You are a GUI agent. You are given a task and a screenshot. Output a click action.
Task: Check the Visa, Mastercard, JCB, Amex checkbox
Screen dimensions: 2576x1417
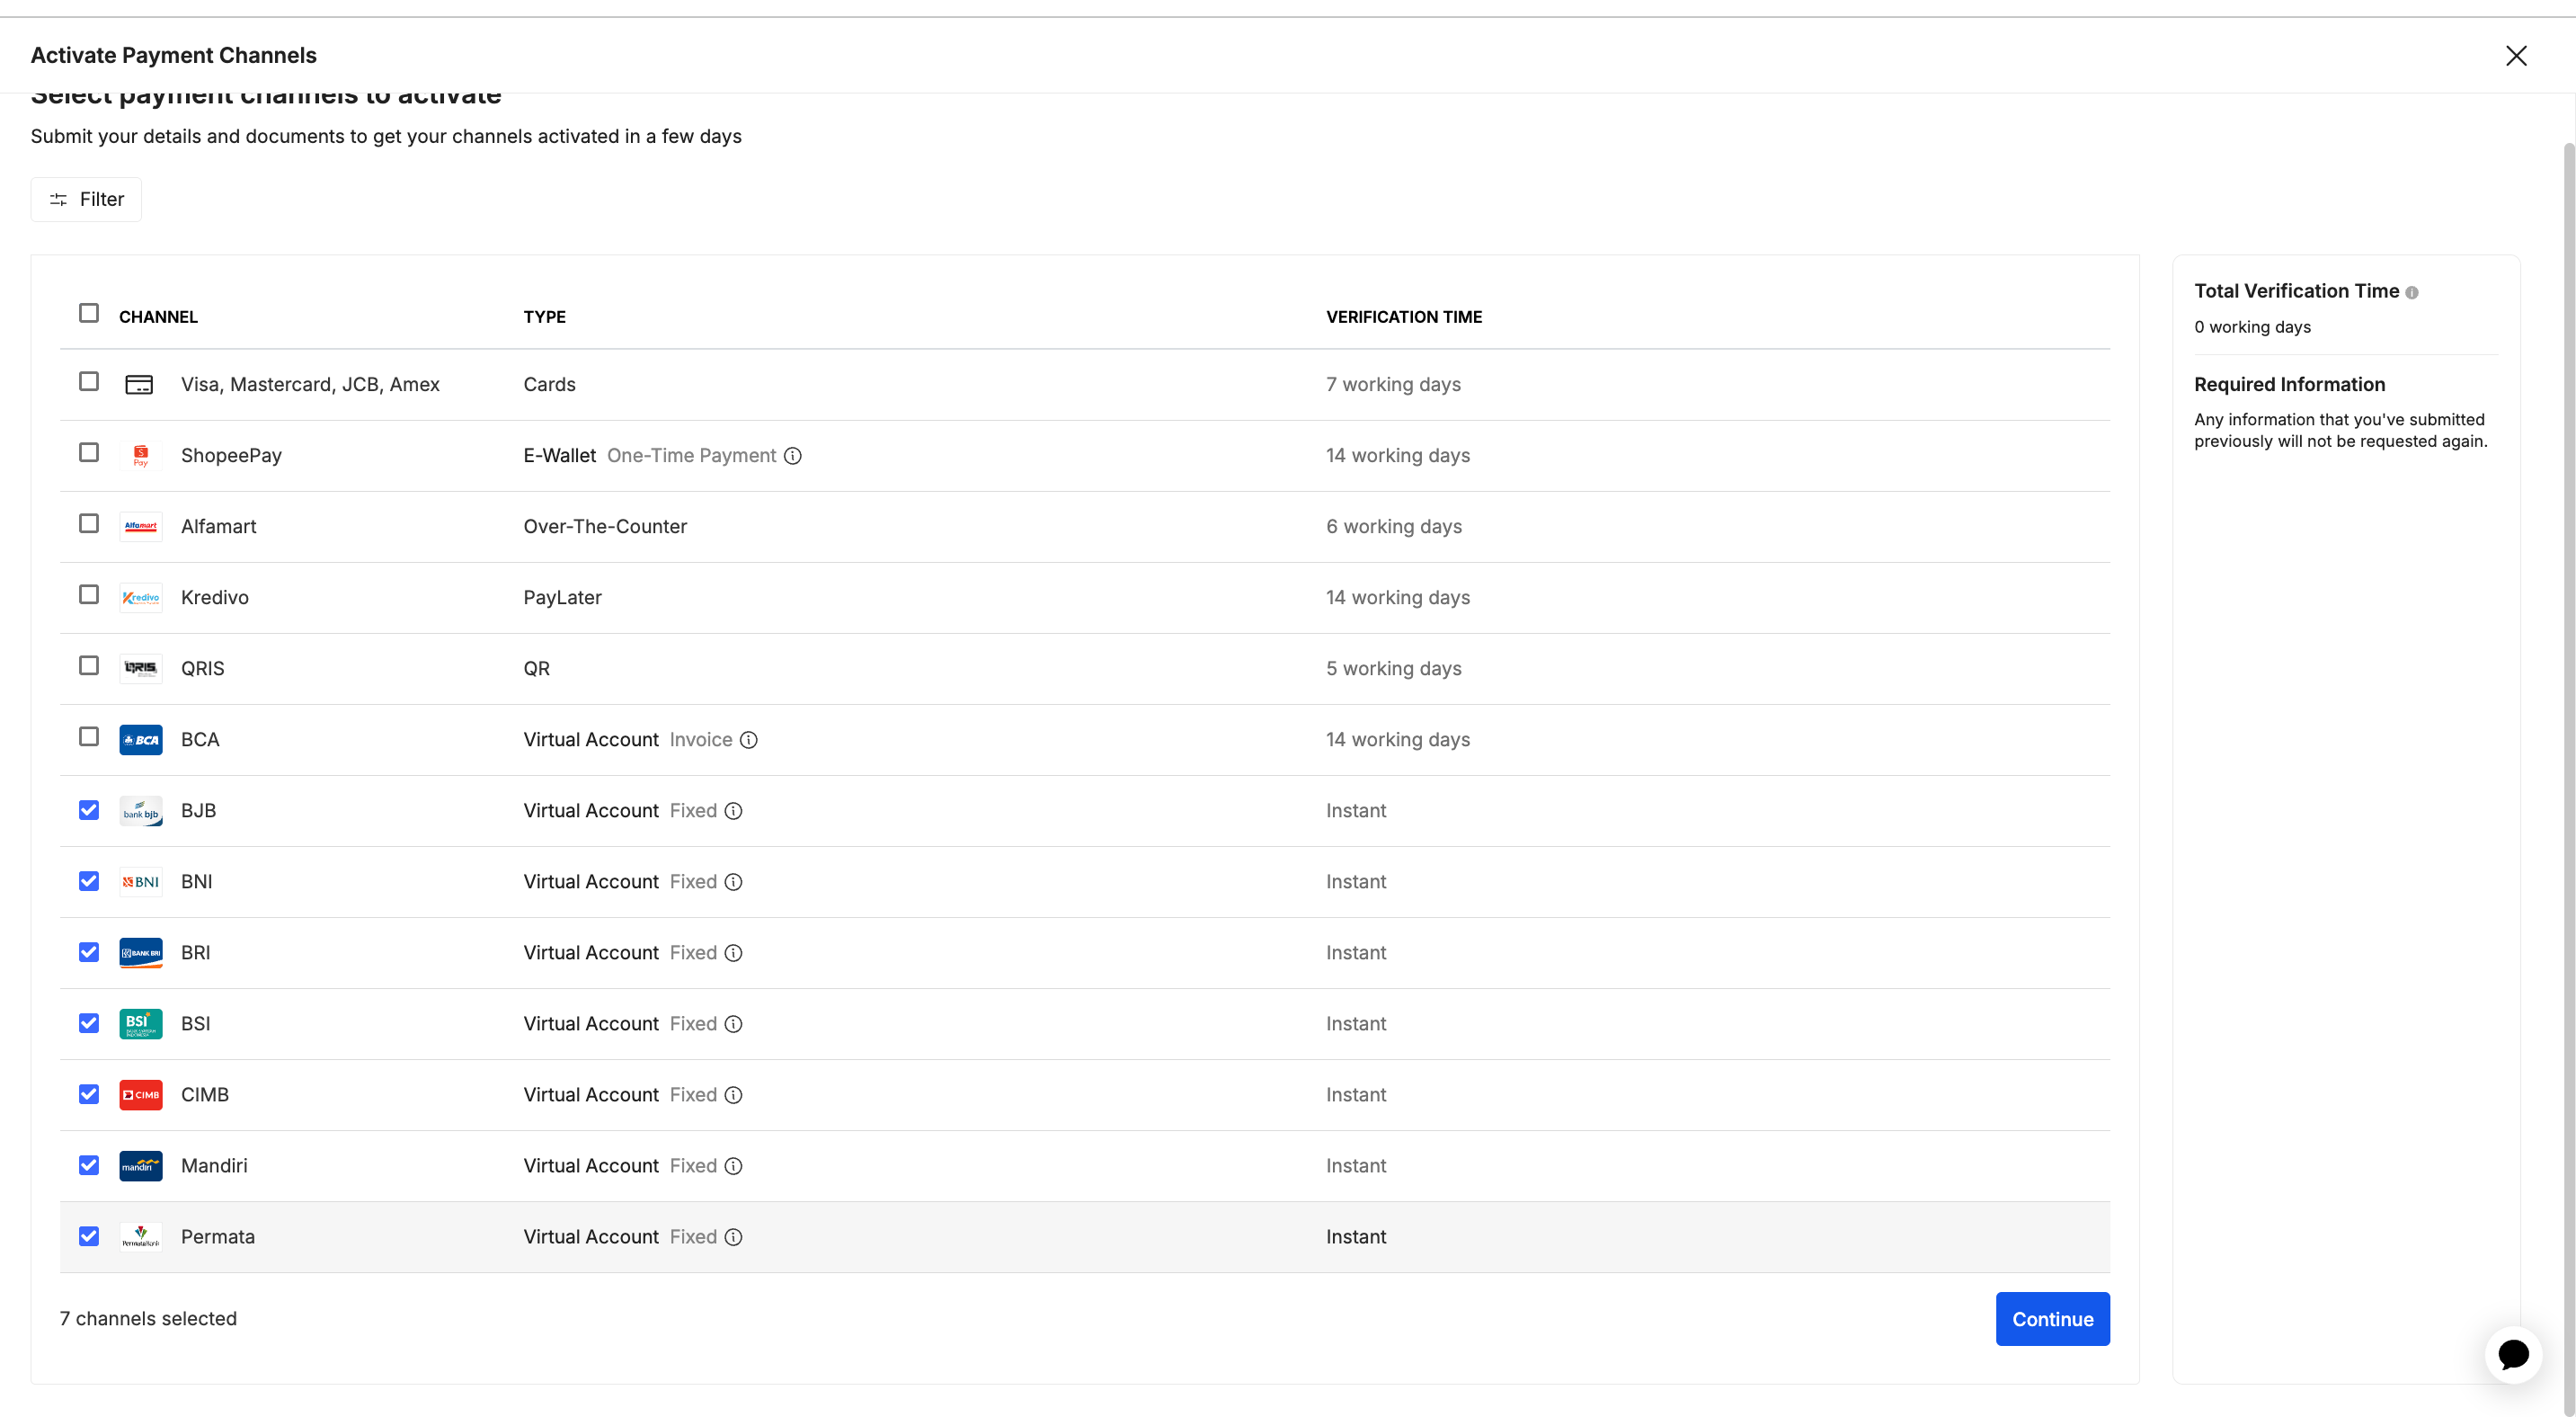pos(88,382)
